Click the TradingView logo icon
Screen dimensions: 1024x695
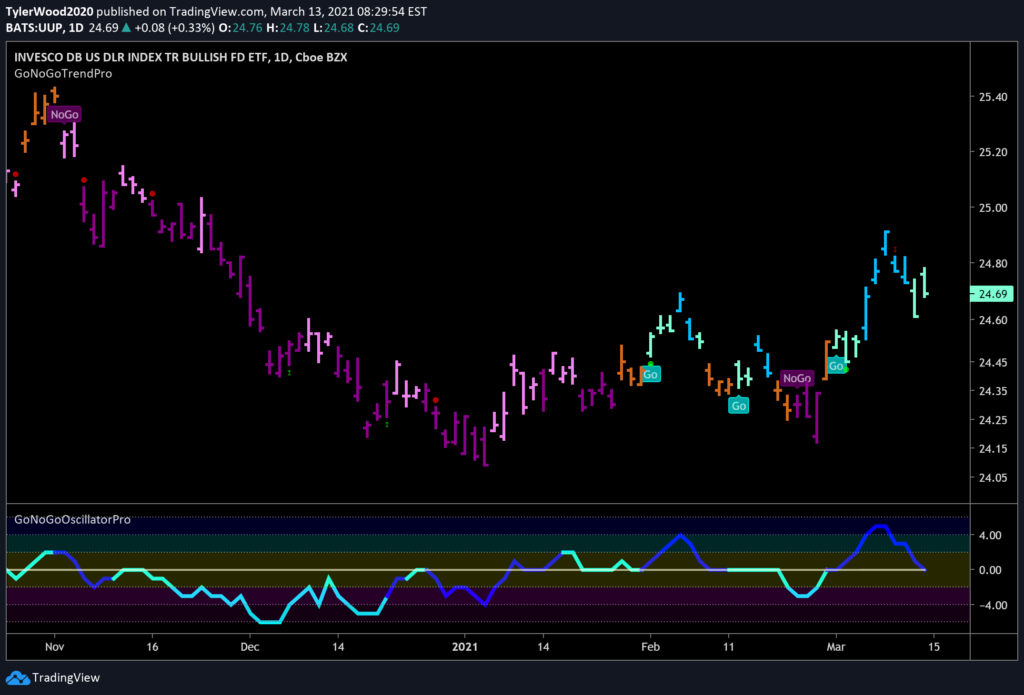(18, 677)
